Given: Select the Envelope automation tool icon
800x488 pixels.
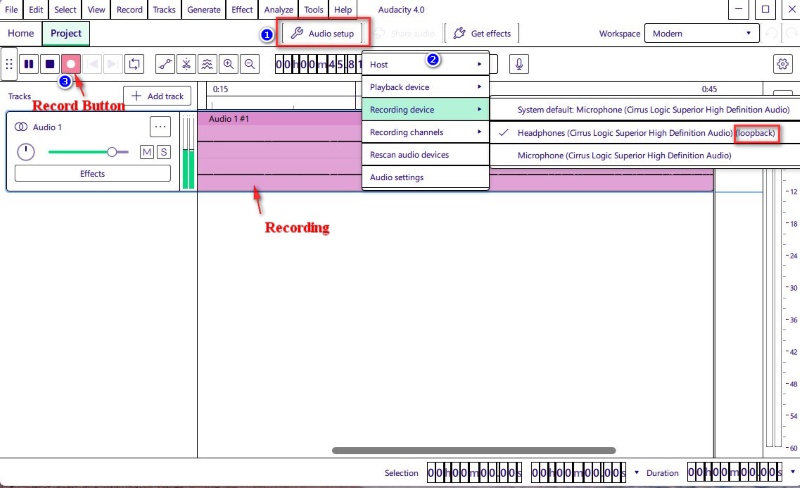Looking at the screenshot, I should pos(165,64).
